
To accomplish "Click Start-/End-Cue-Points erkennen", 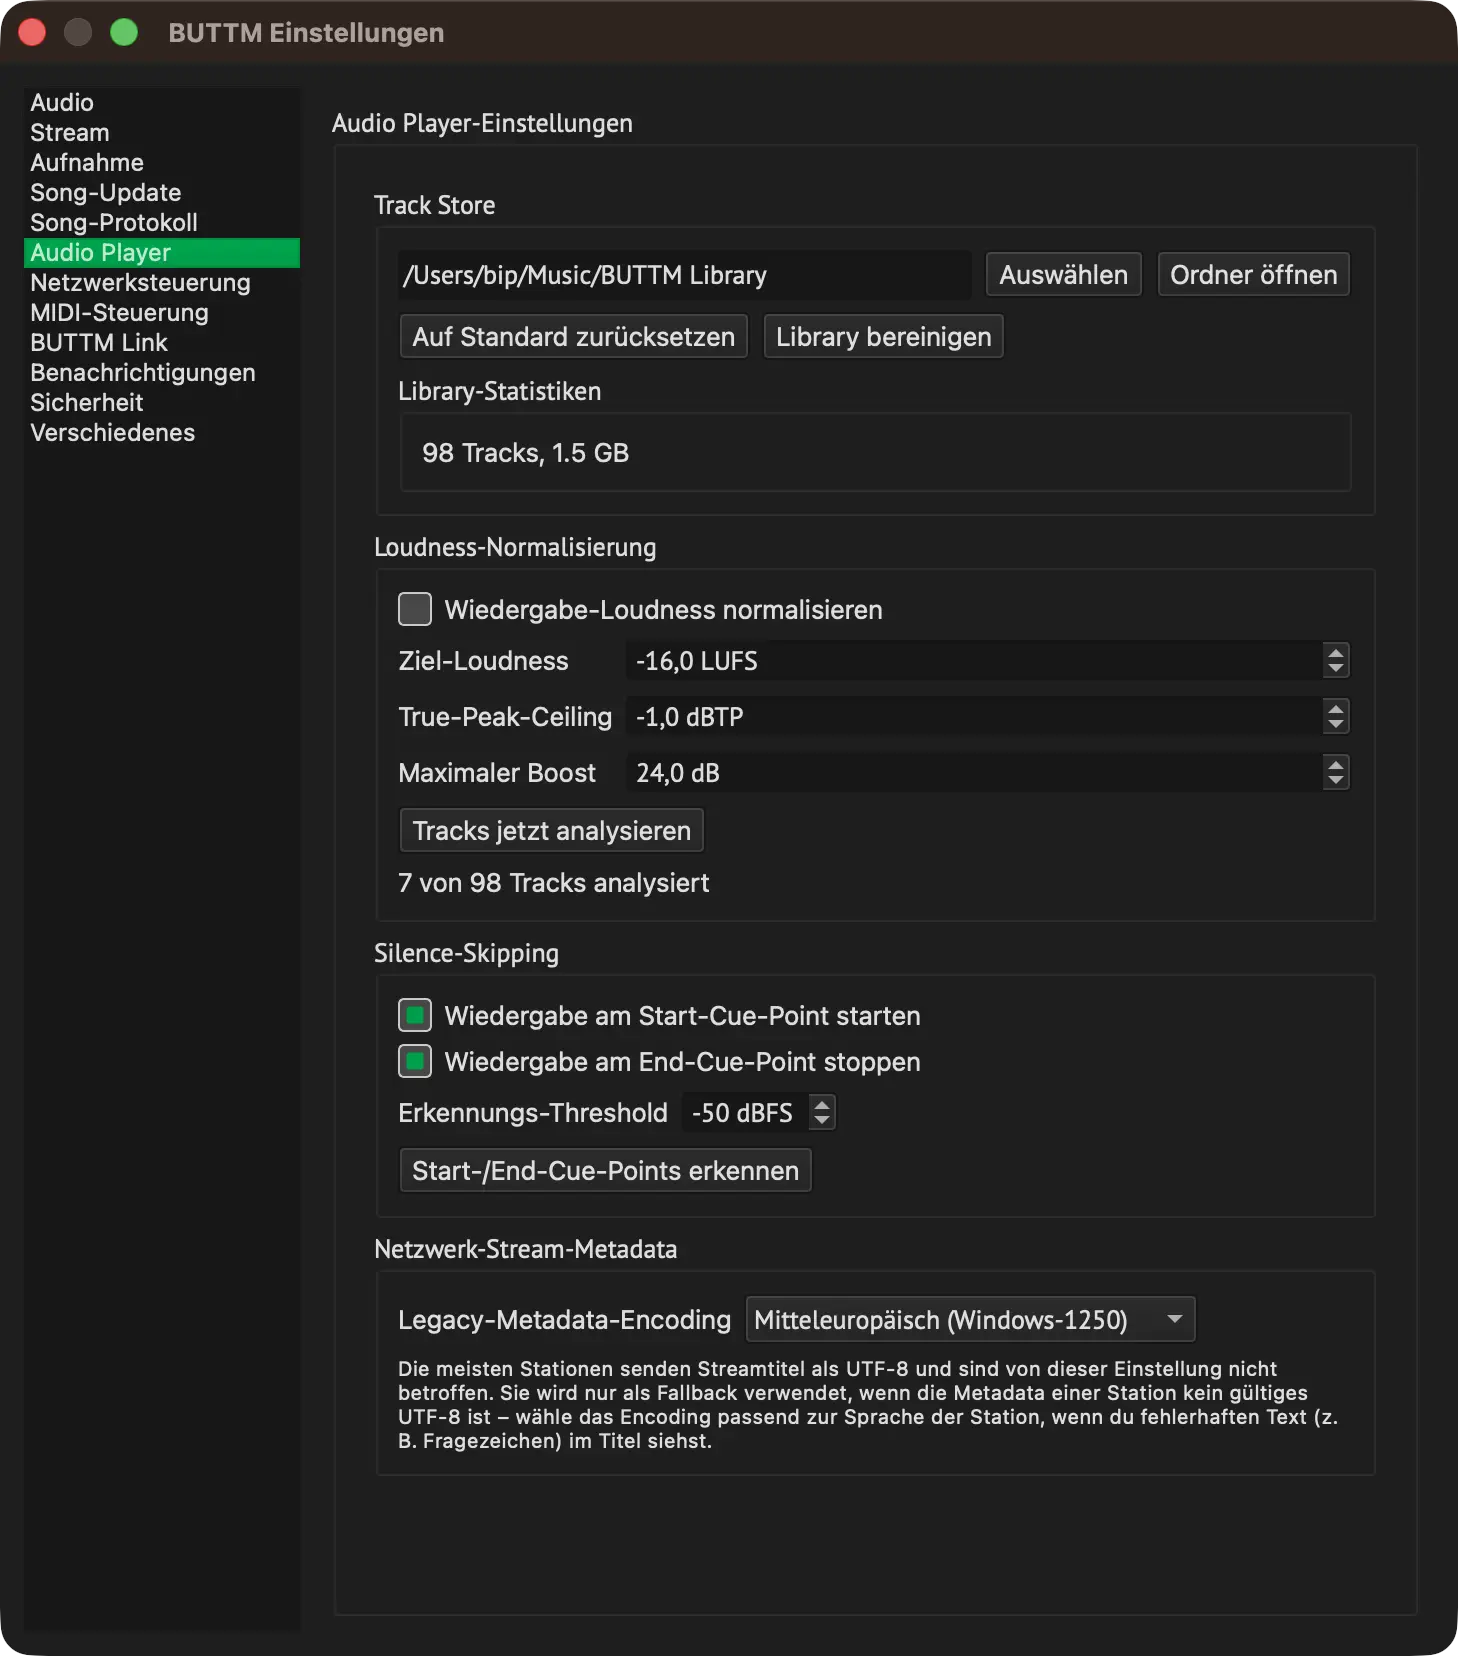I will [x=605, y=1171].
